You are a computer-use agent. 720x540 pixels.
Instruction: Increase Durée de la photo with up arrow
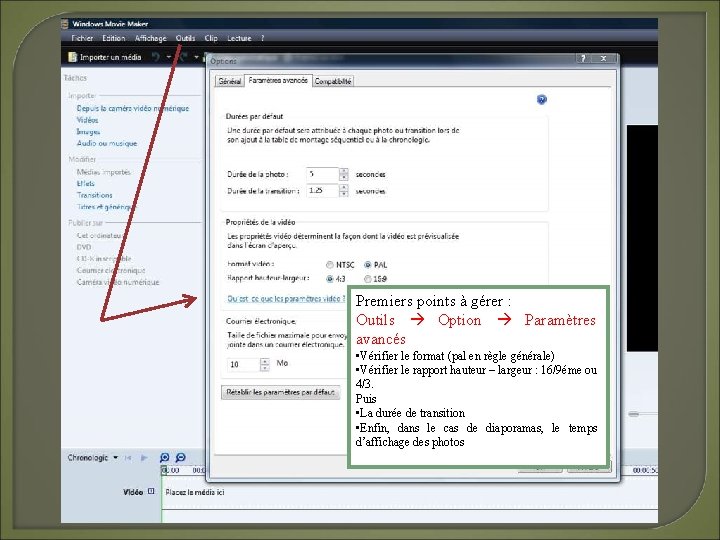(343, 171)
